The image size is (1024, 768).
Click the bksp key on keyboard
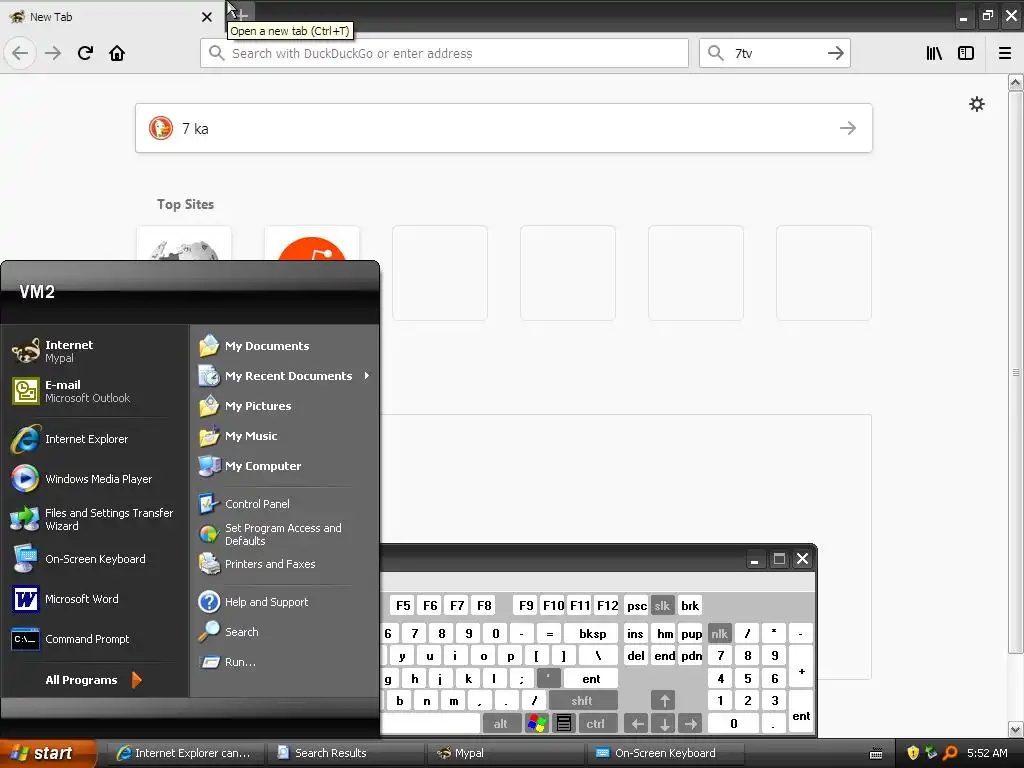[x=592, y=633]
